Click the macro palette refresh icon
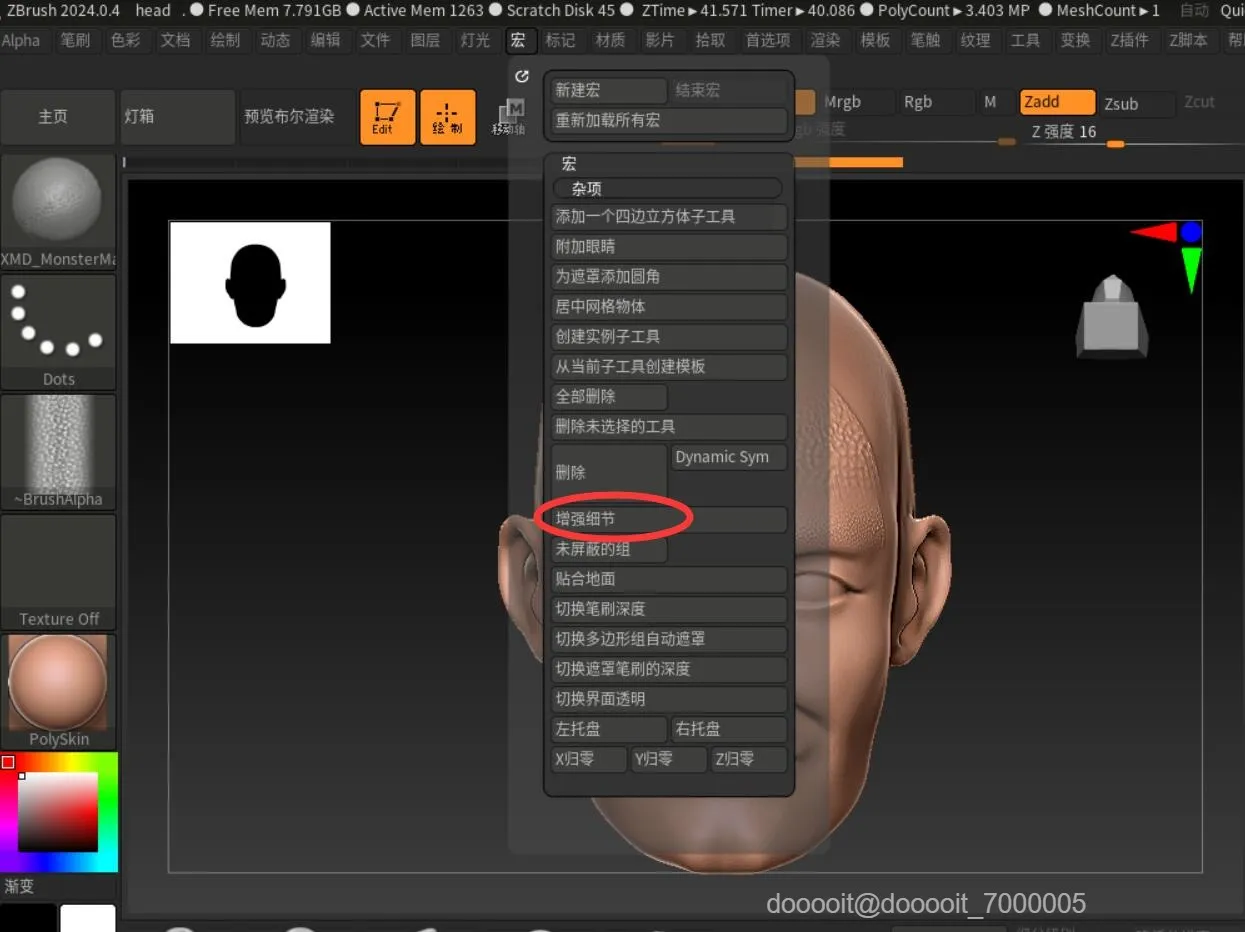Screen dimensions: 1245x932 521,77
